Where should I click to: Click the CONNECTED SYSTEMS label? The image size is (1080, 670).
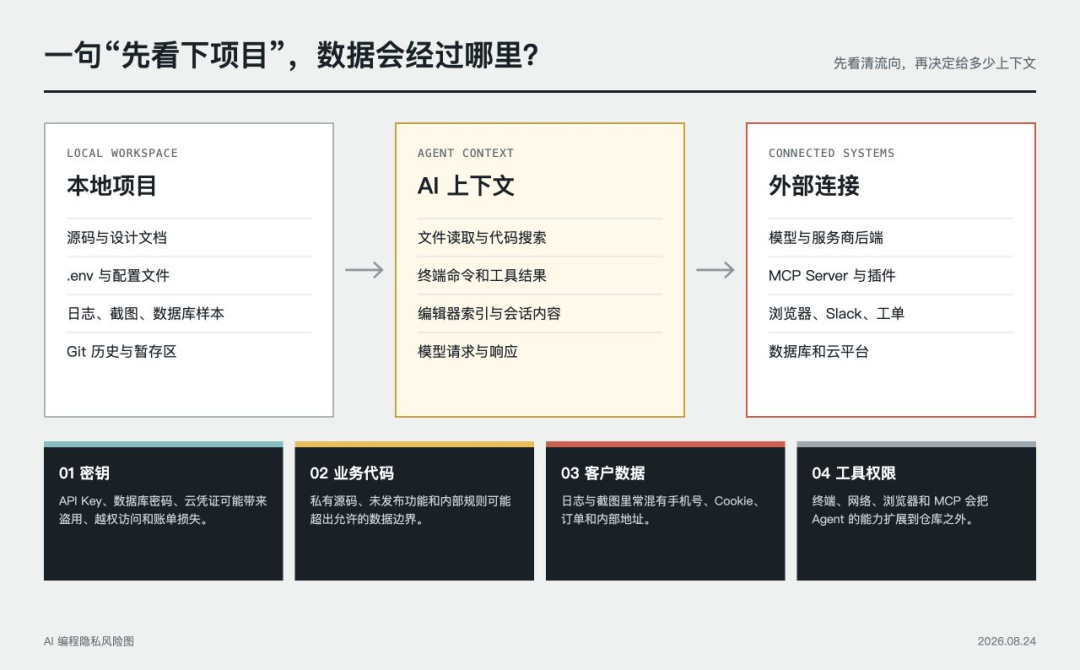(831, 153)
